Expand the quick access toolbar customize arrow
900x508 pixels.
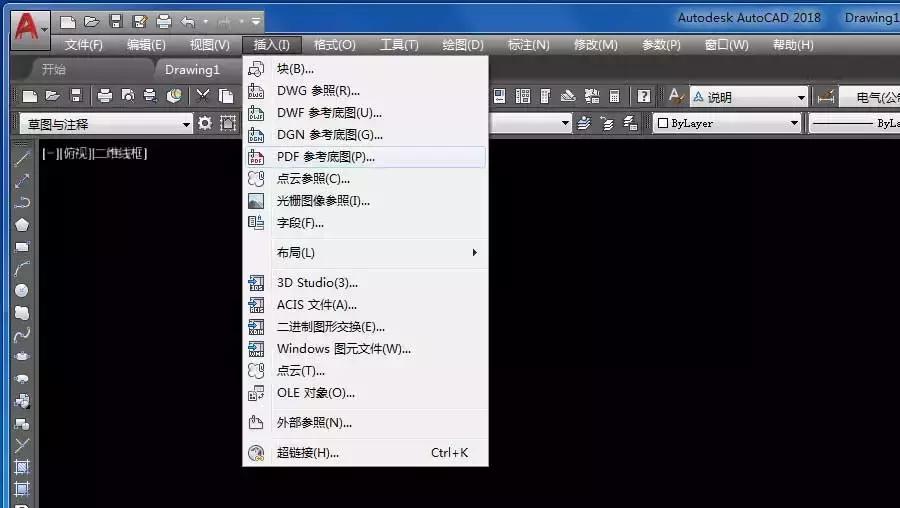pos(256,22)
